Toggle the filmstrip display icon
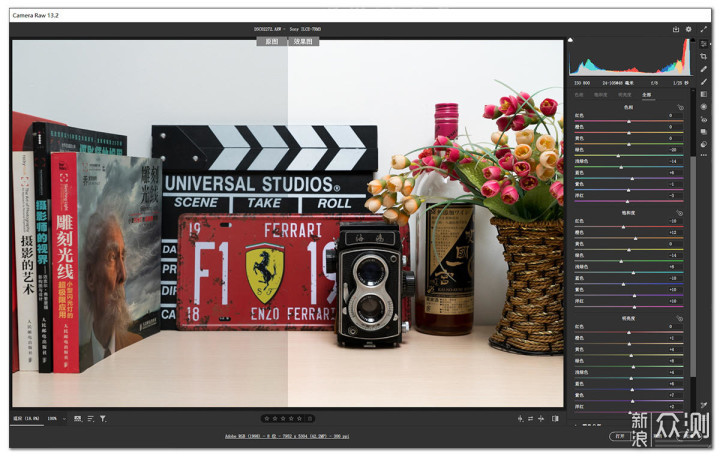The width and height of the screenshot is (720, 457). pyautogui.click(x=78, y=419)
